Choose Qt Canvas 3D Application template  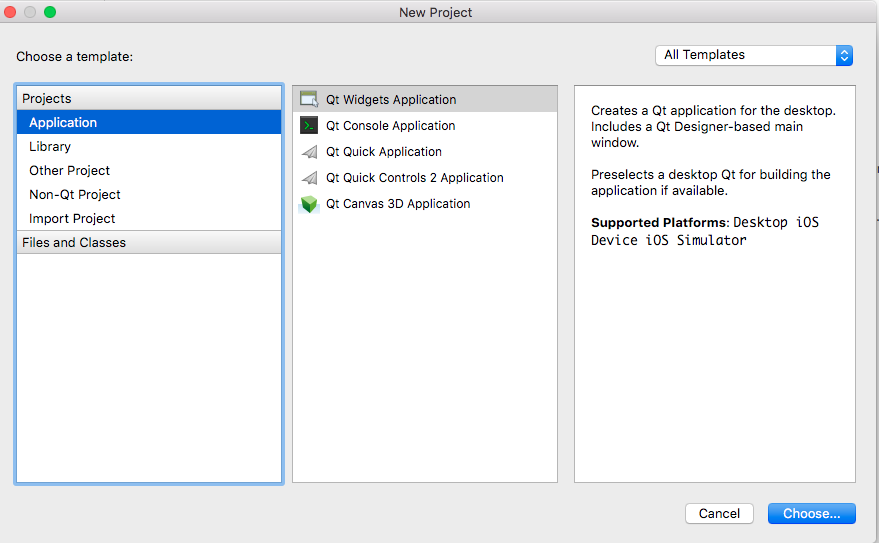pyautogui.click(x=425, y=204)
